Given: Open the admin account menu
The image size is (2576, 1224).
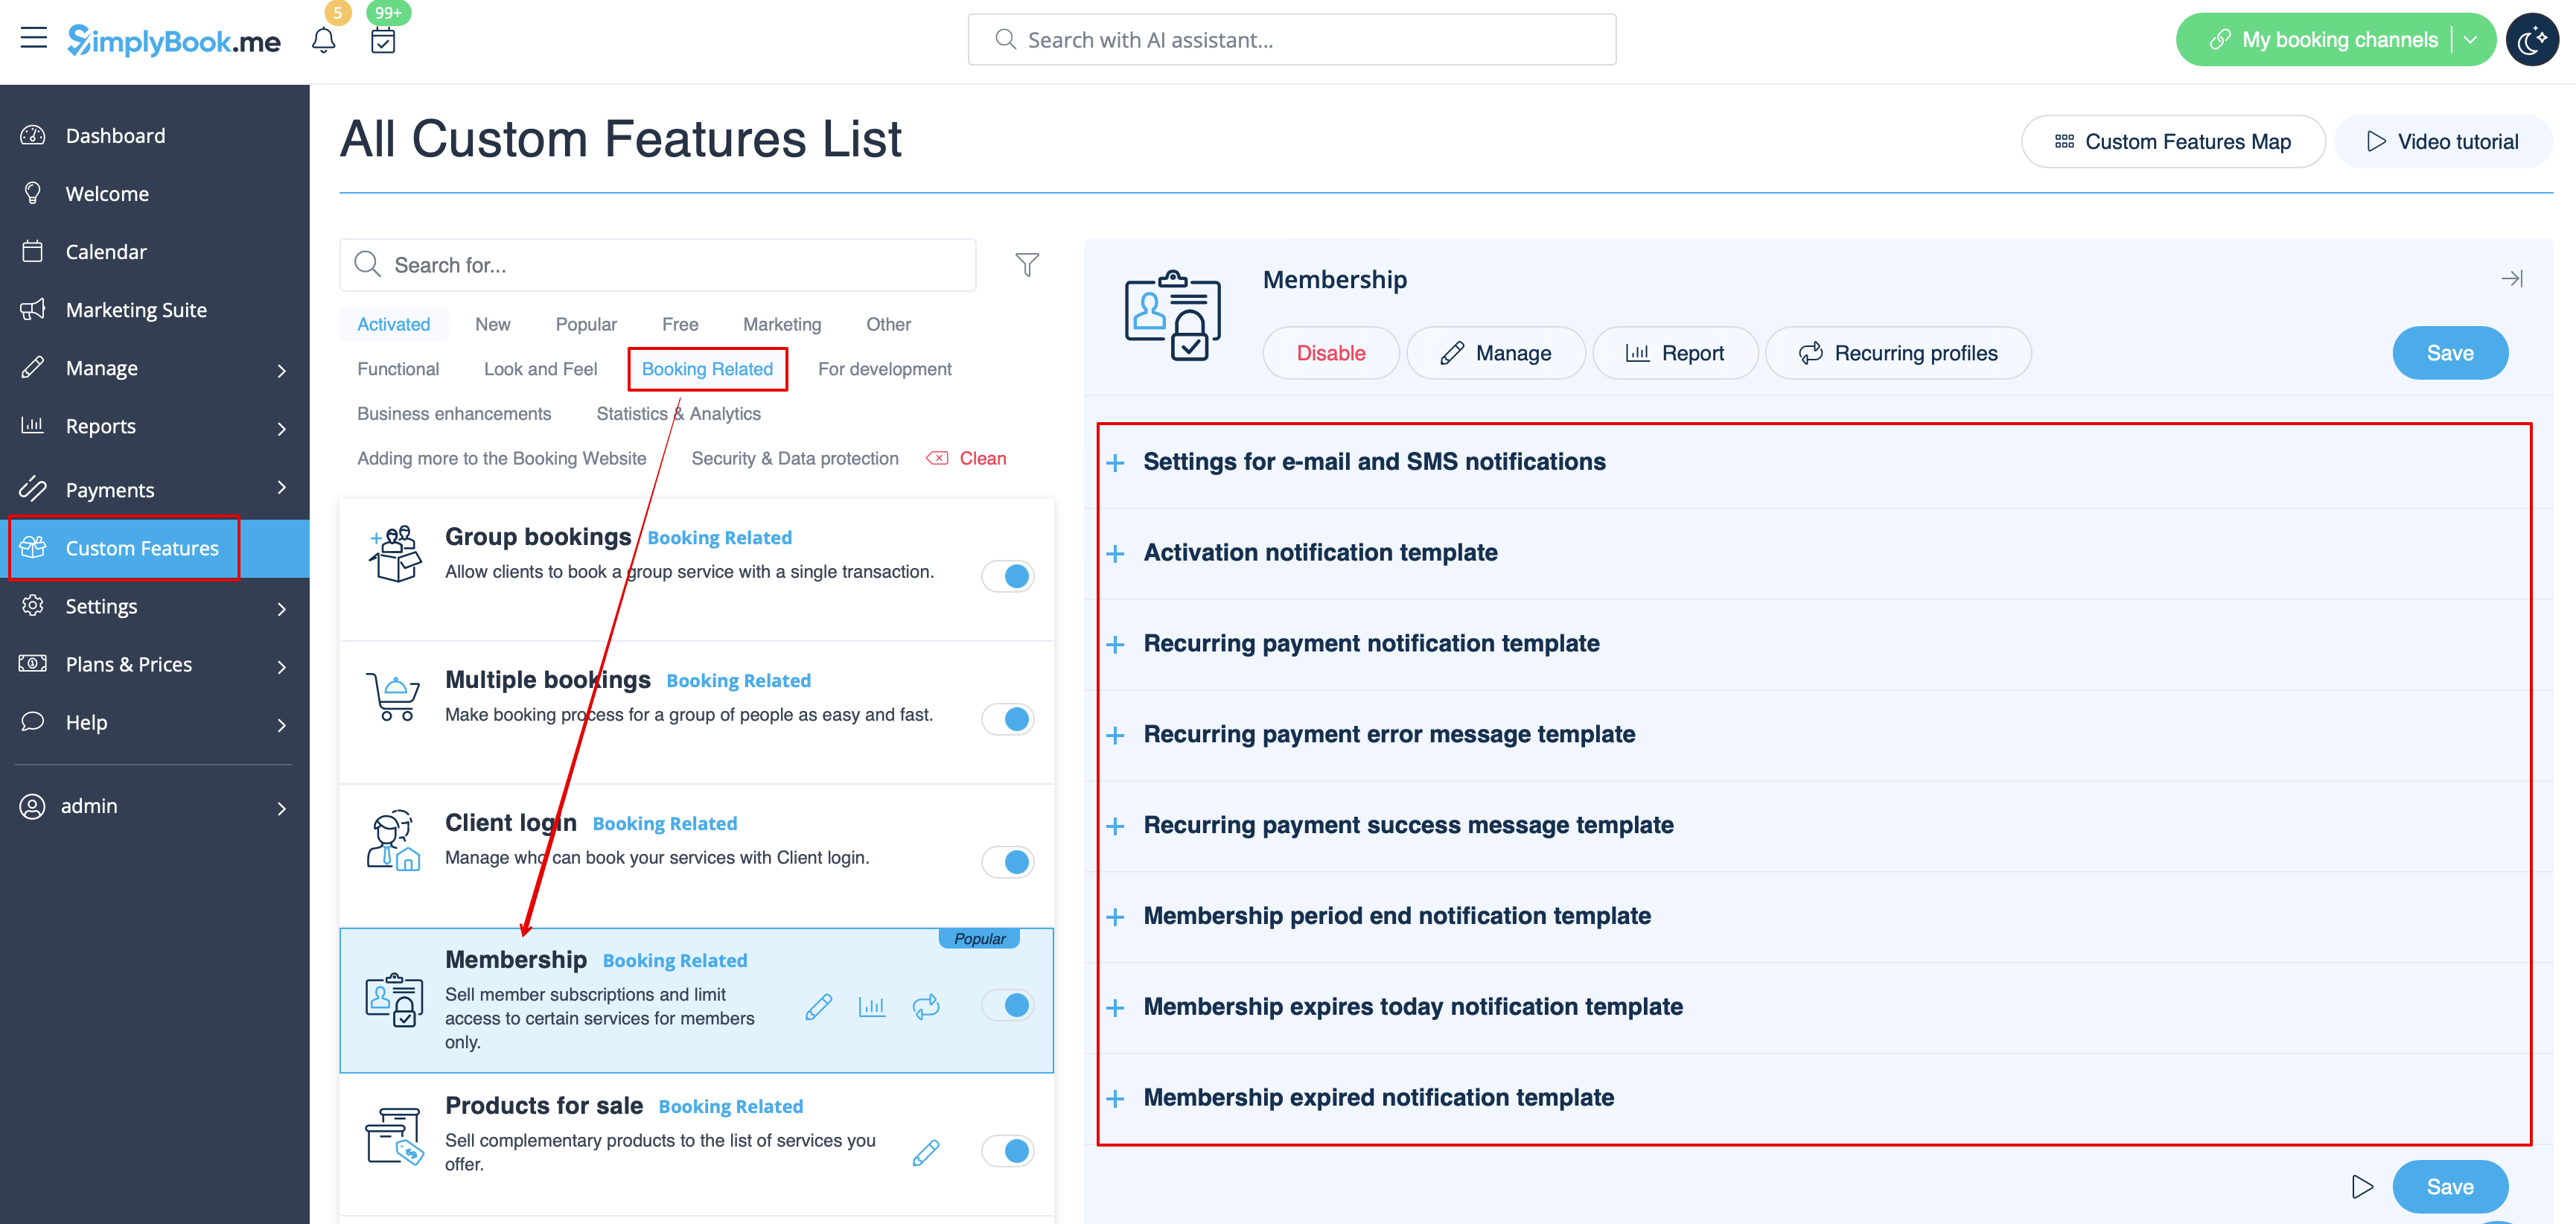Looking at the screenshot, I should 155,806.
